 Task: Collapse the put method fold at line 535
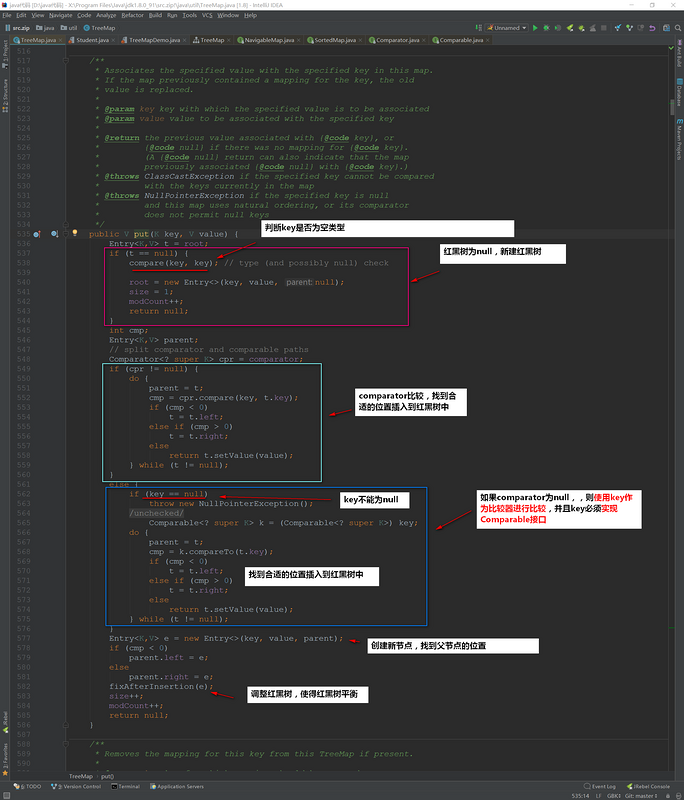[66, 234]
